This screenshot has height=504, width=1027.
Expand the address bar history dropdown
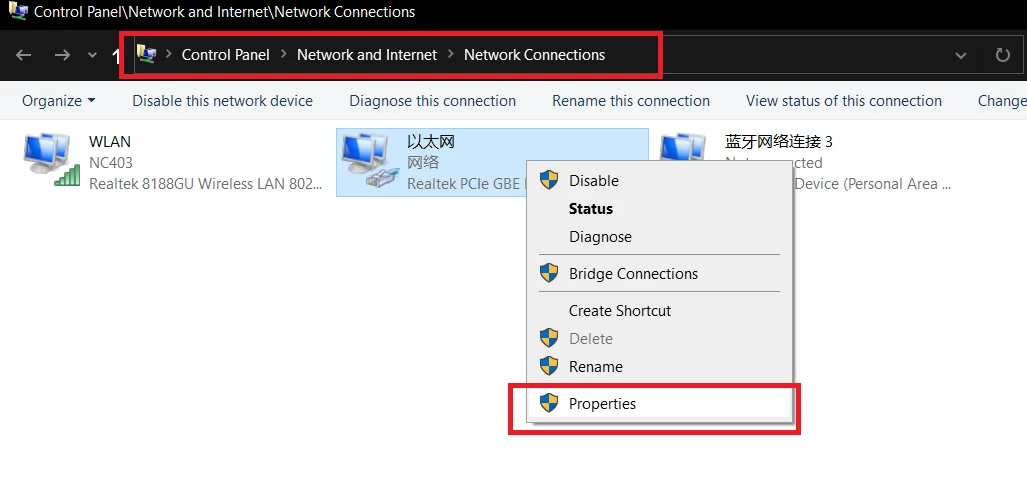961,55
